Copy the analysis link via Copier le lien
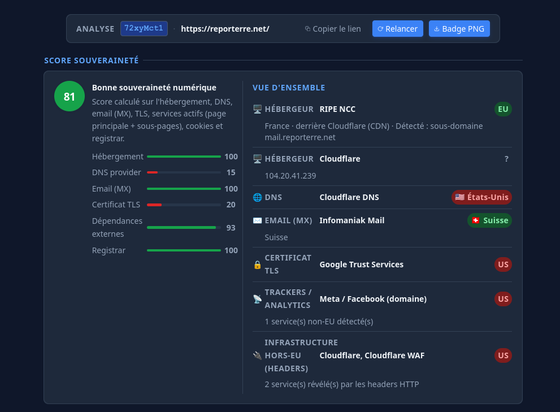Image resolution: width=560 pixels, height=412 pixels. (333, 29)
